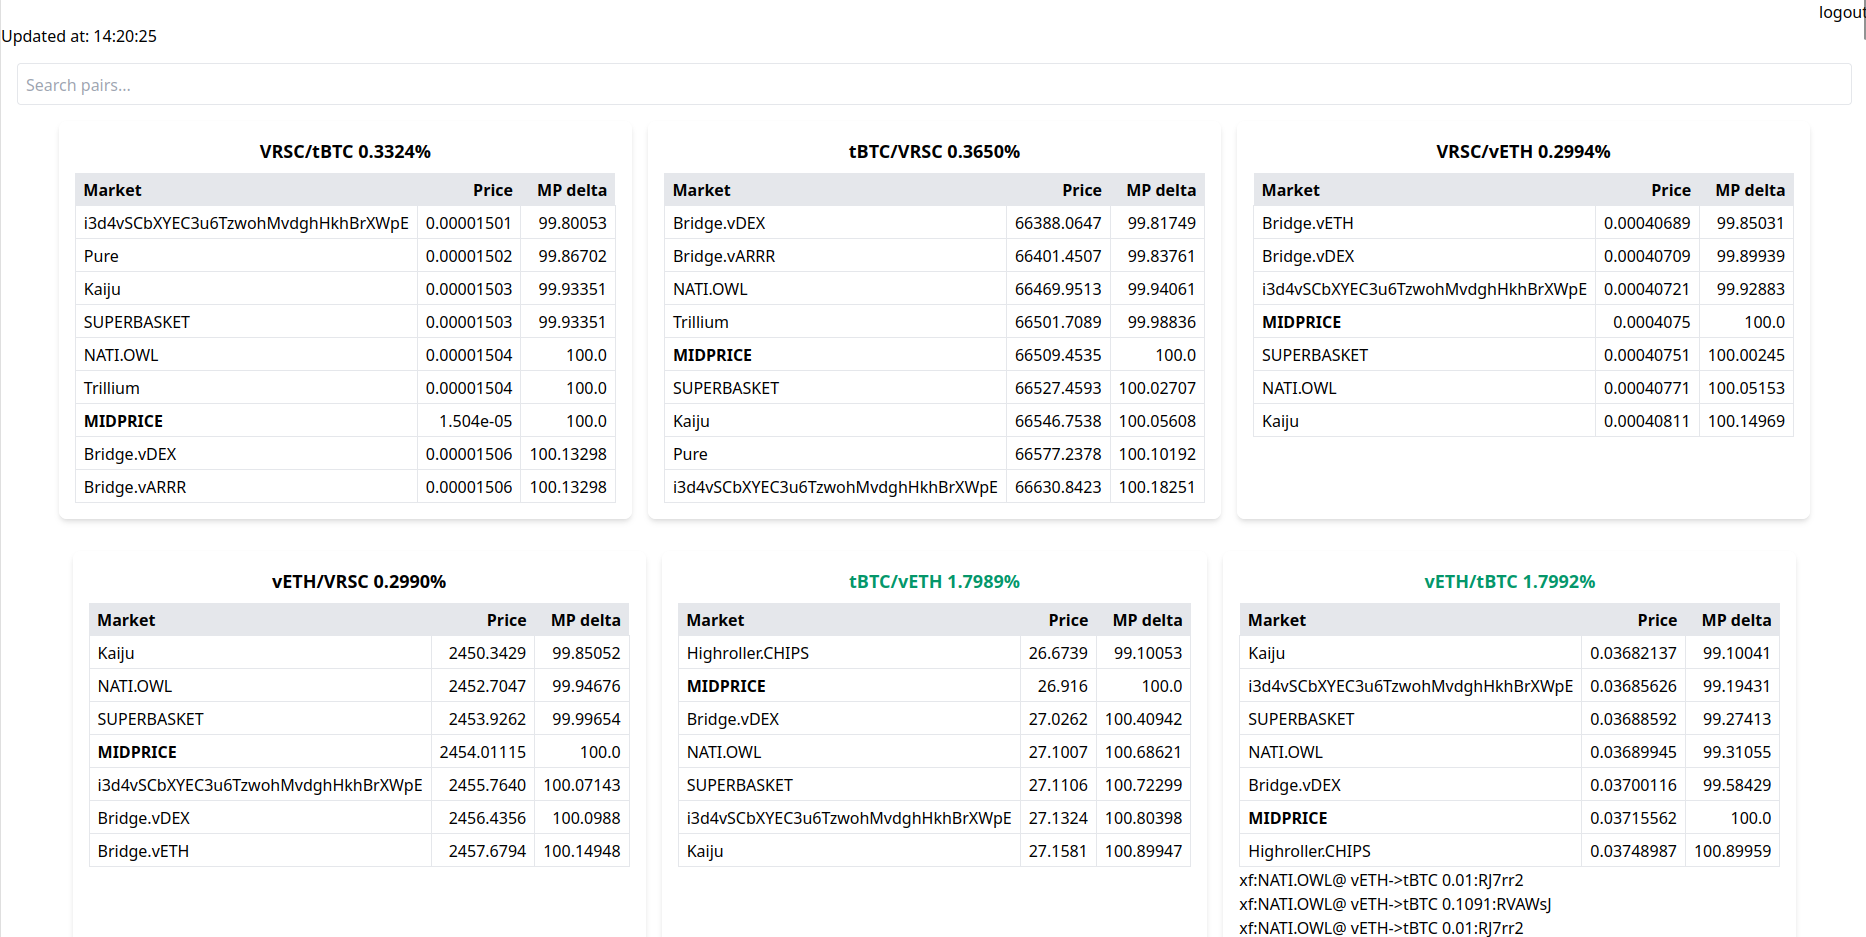Screen dimensions: 1866x937
Task: Click the Updated at 14:20:25 timestamp
Action: pos(80,36)
